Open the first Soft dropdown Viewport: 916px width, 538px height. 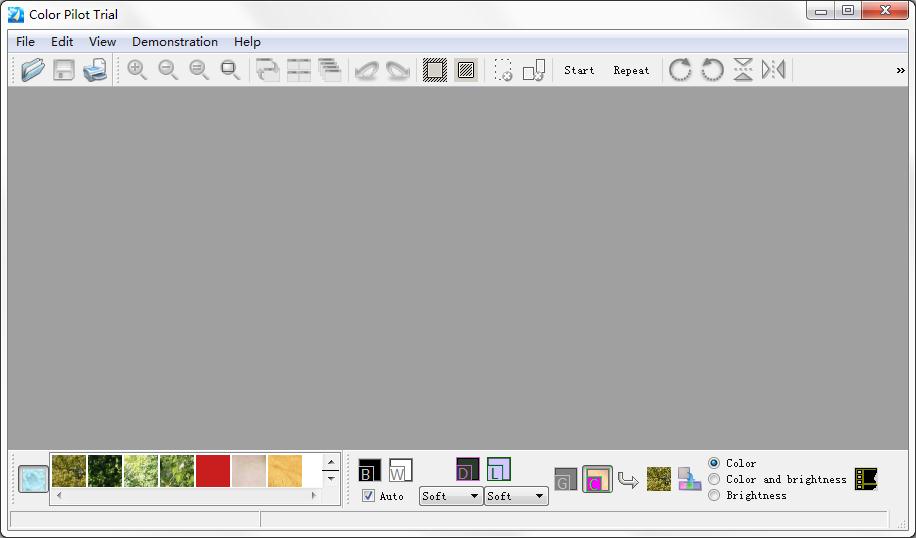pos(450,496)
